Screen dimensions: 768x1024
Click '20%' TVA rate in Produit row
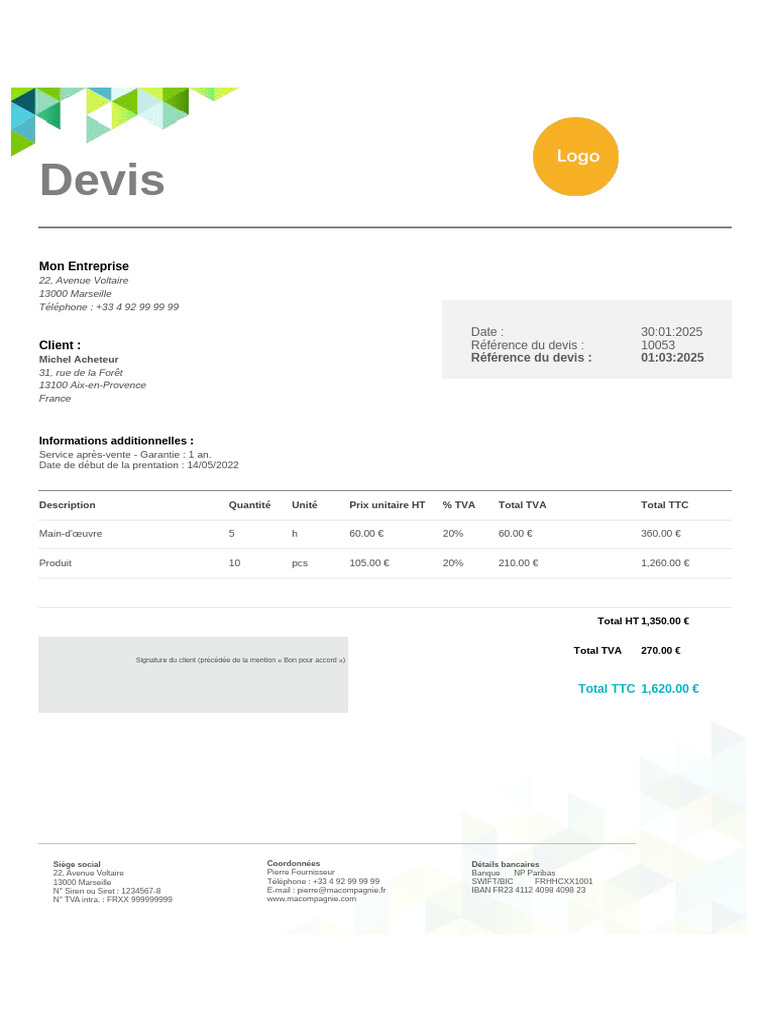pyautogui.click(x=453, y=563)
